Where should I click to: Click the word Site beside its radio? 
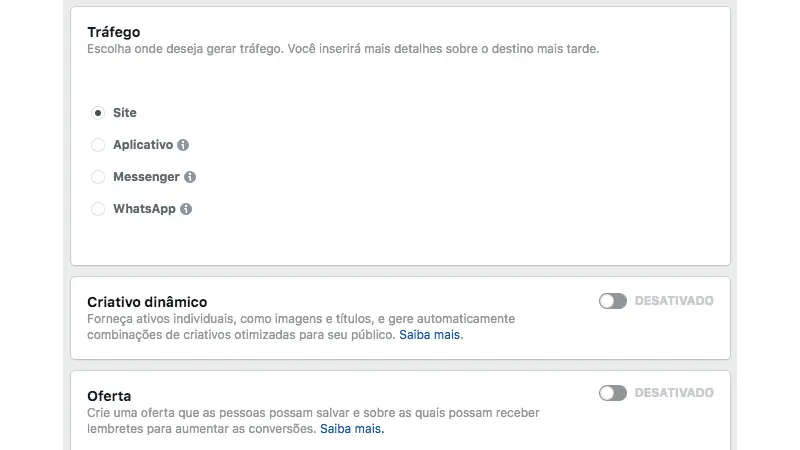point(125,113)
